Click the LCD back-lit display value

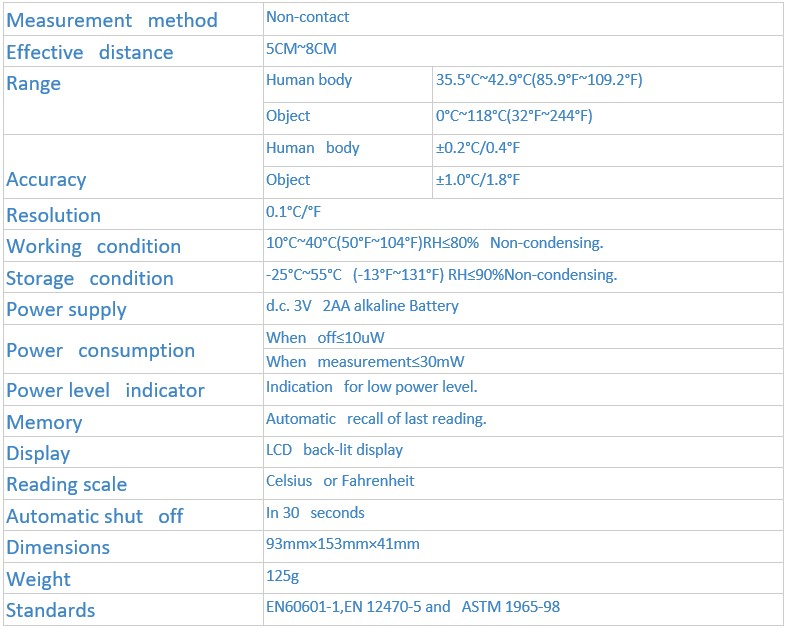coord(334,450)
